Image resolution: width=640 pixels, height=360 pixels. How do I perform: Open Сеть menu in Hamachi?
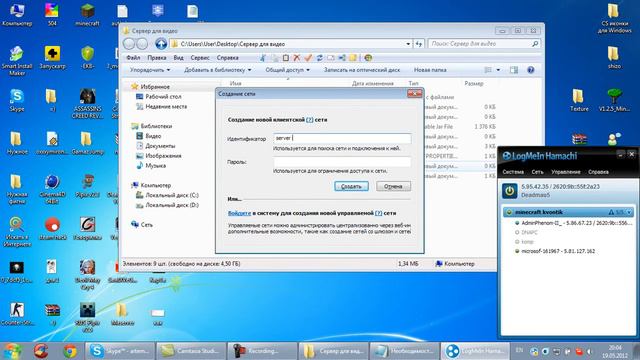[x=538, y=172]
